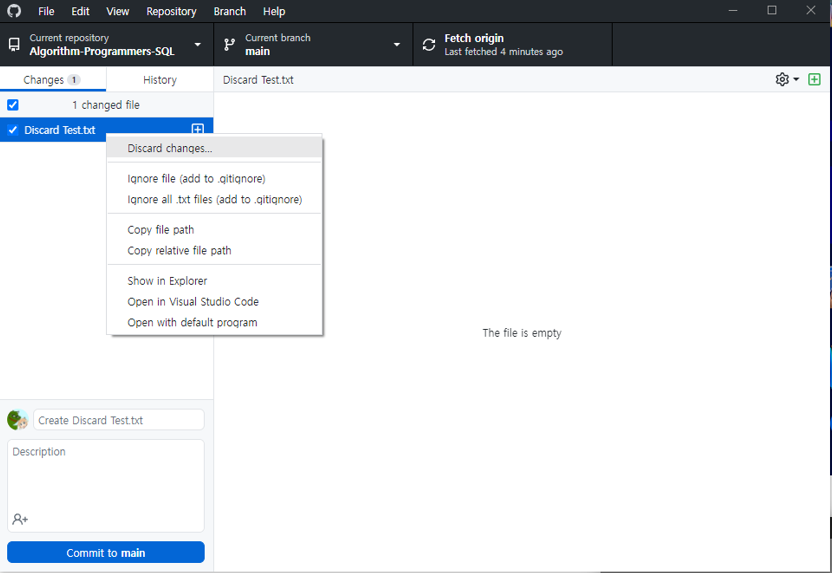
Task: Open the View menu
Action: point(117,11)
